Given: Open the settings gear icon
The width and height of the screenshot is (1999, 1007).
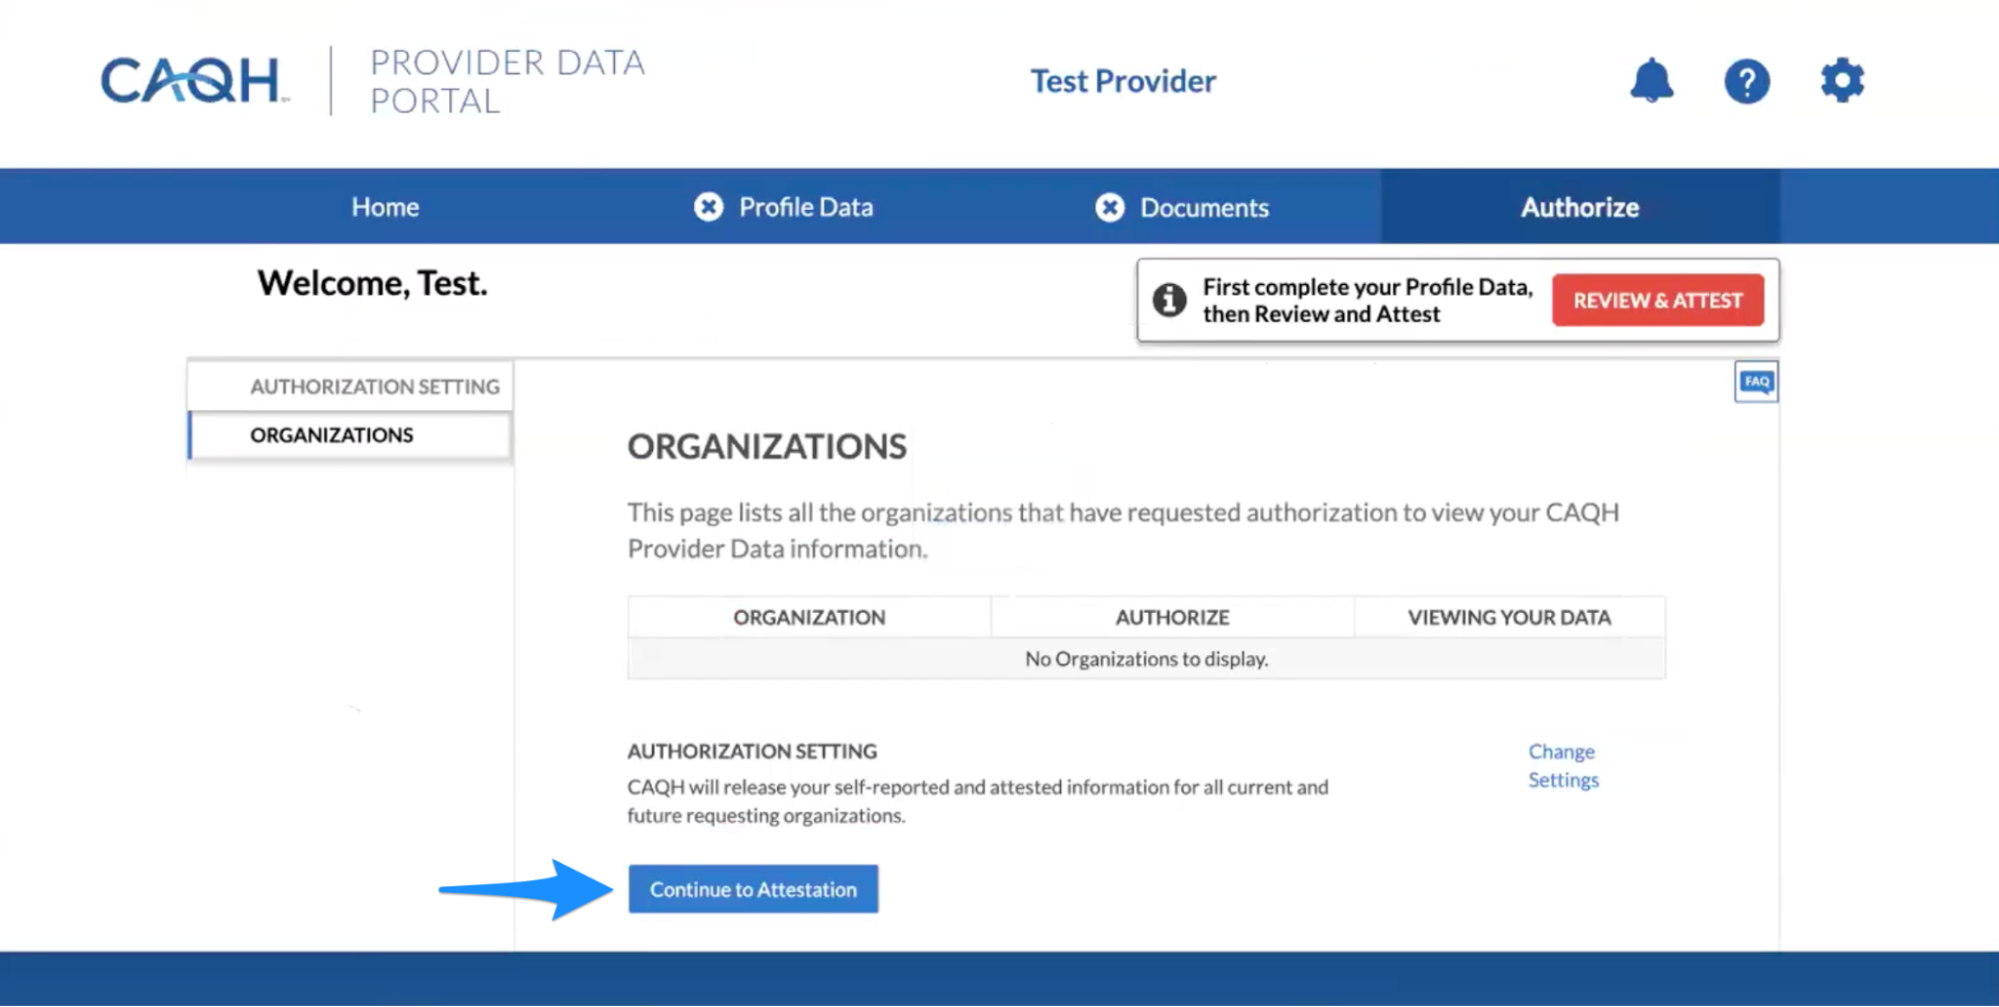Looking at the screenshot, I should coord(1842,80).
